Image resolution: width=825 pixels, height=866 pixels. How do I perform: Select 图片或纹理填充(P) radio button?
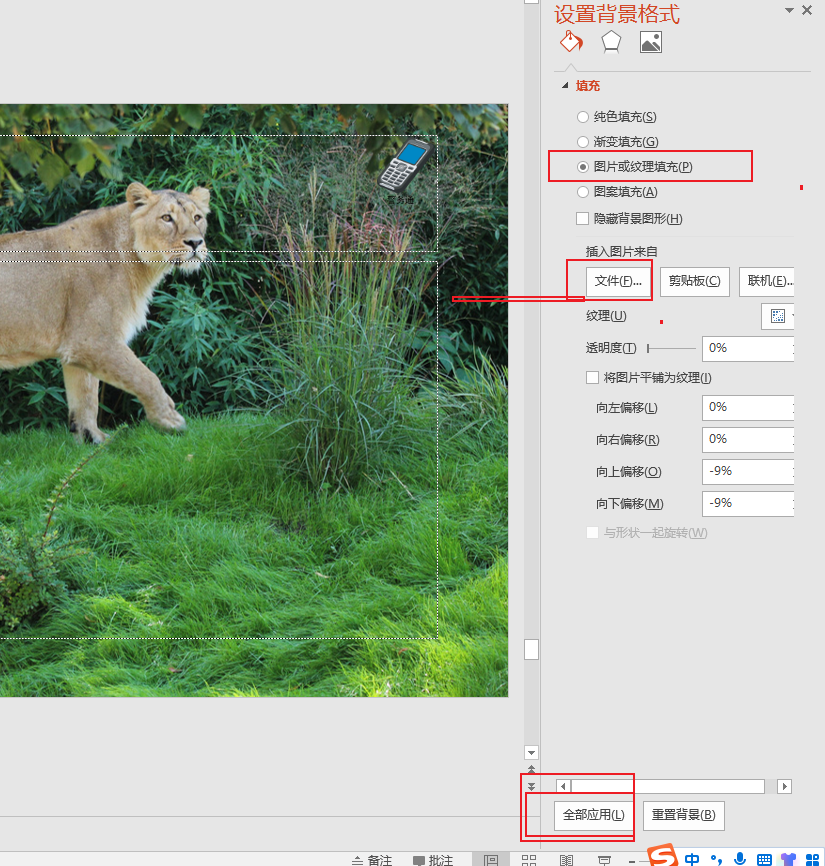[583, 167]
